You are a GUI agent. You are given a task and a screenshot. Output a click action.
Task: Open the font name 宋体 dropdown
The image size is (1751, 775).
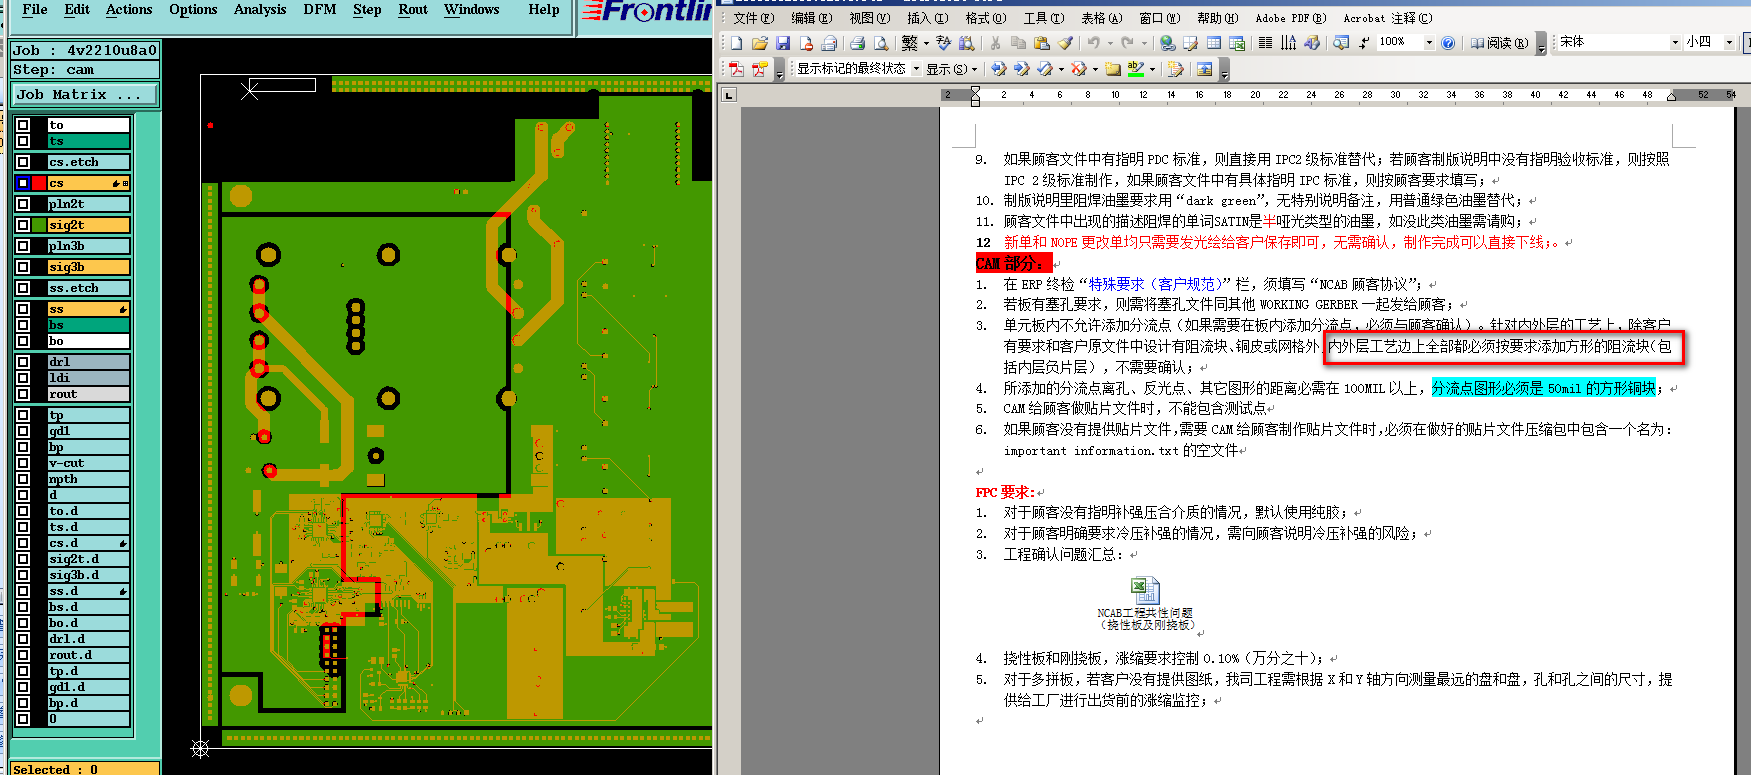point(1675,43)
